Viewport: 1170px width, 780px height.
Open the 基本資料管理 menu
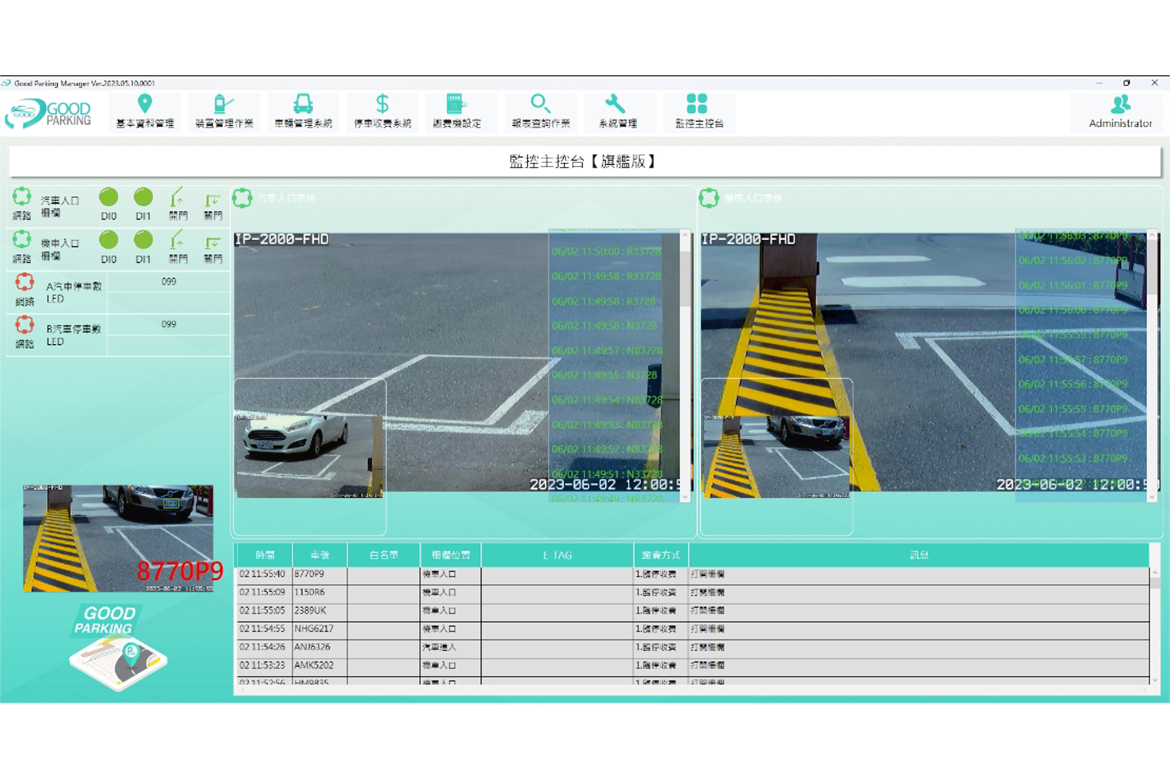(145, 111)
